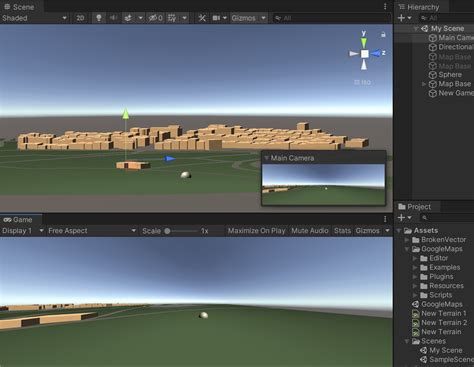Collapse the GoogleMaps folder
Viewport: 474px width, 367px height.
[x=407, y=249]
